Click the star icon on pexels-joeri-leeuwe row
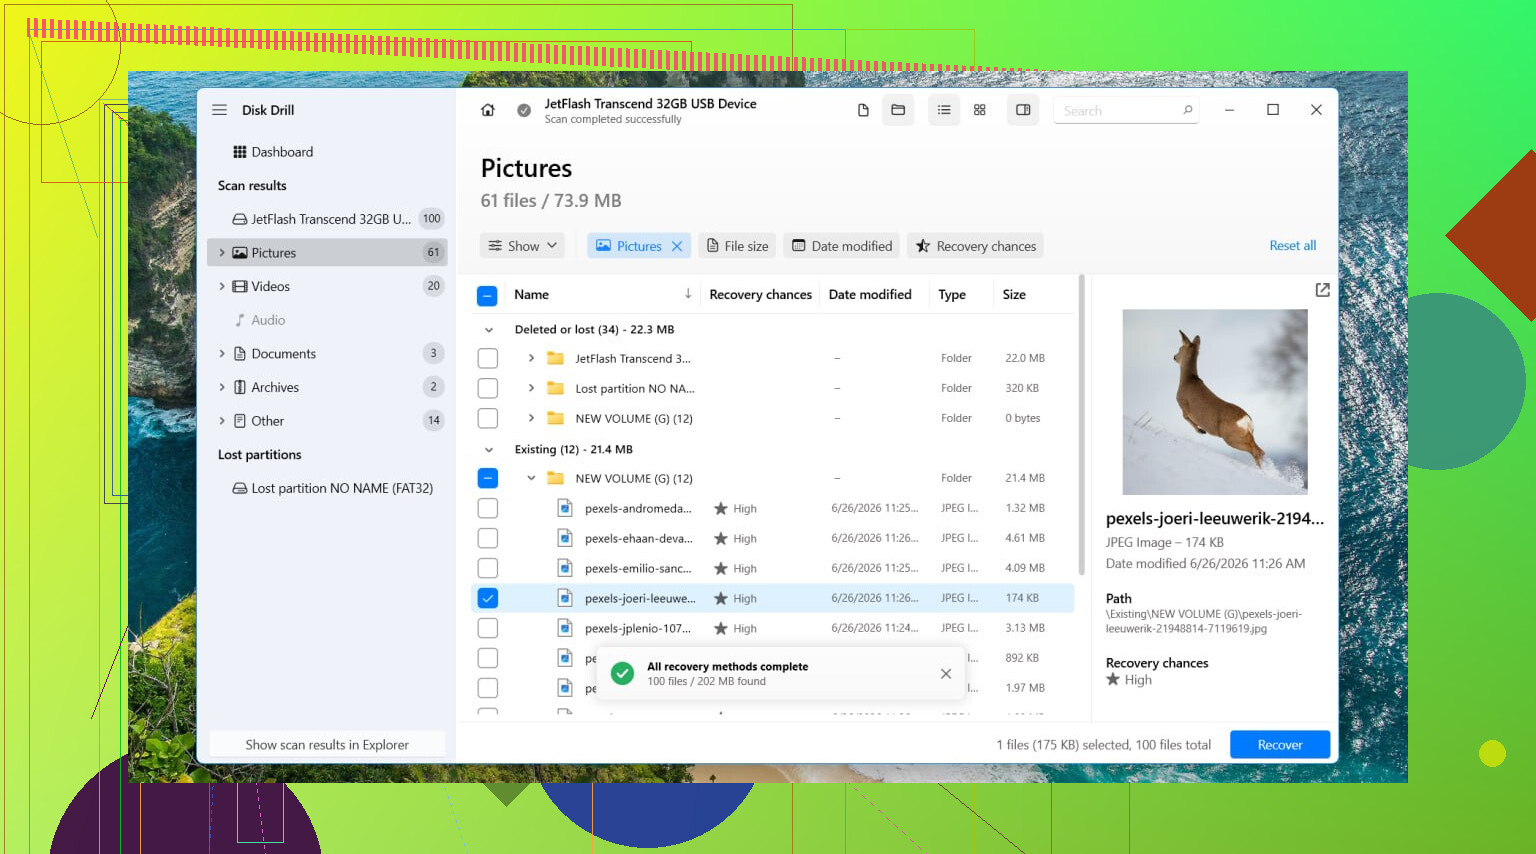This screenshot has height=854, width=1536. 720,598
